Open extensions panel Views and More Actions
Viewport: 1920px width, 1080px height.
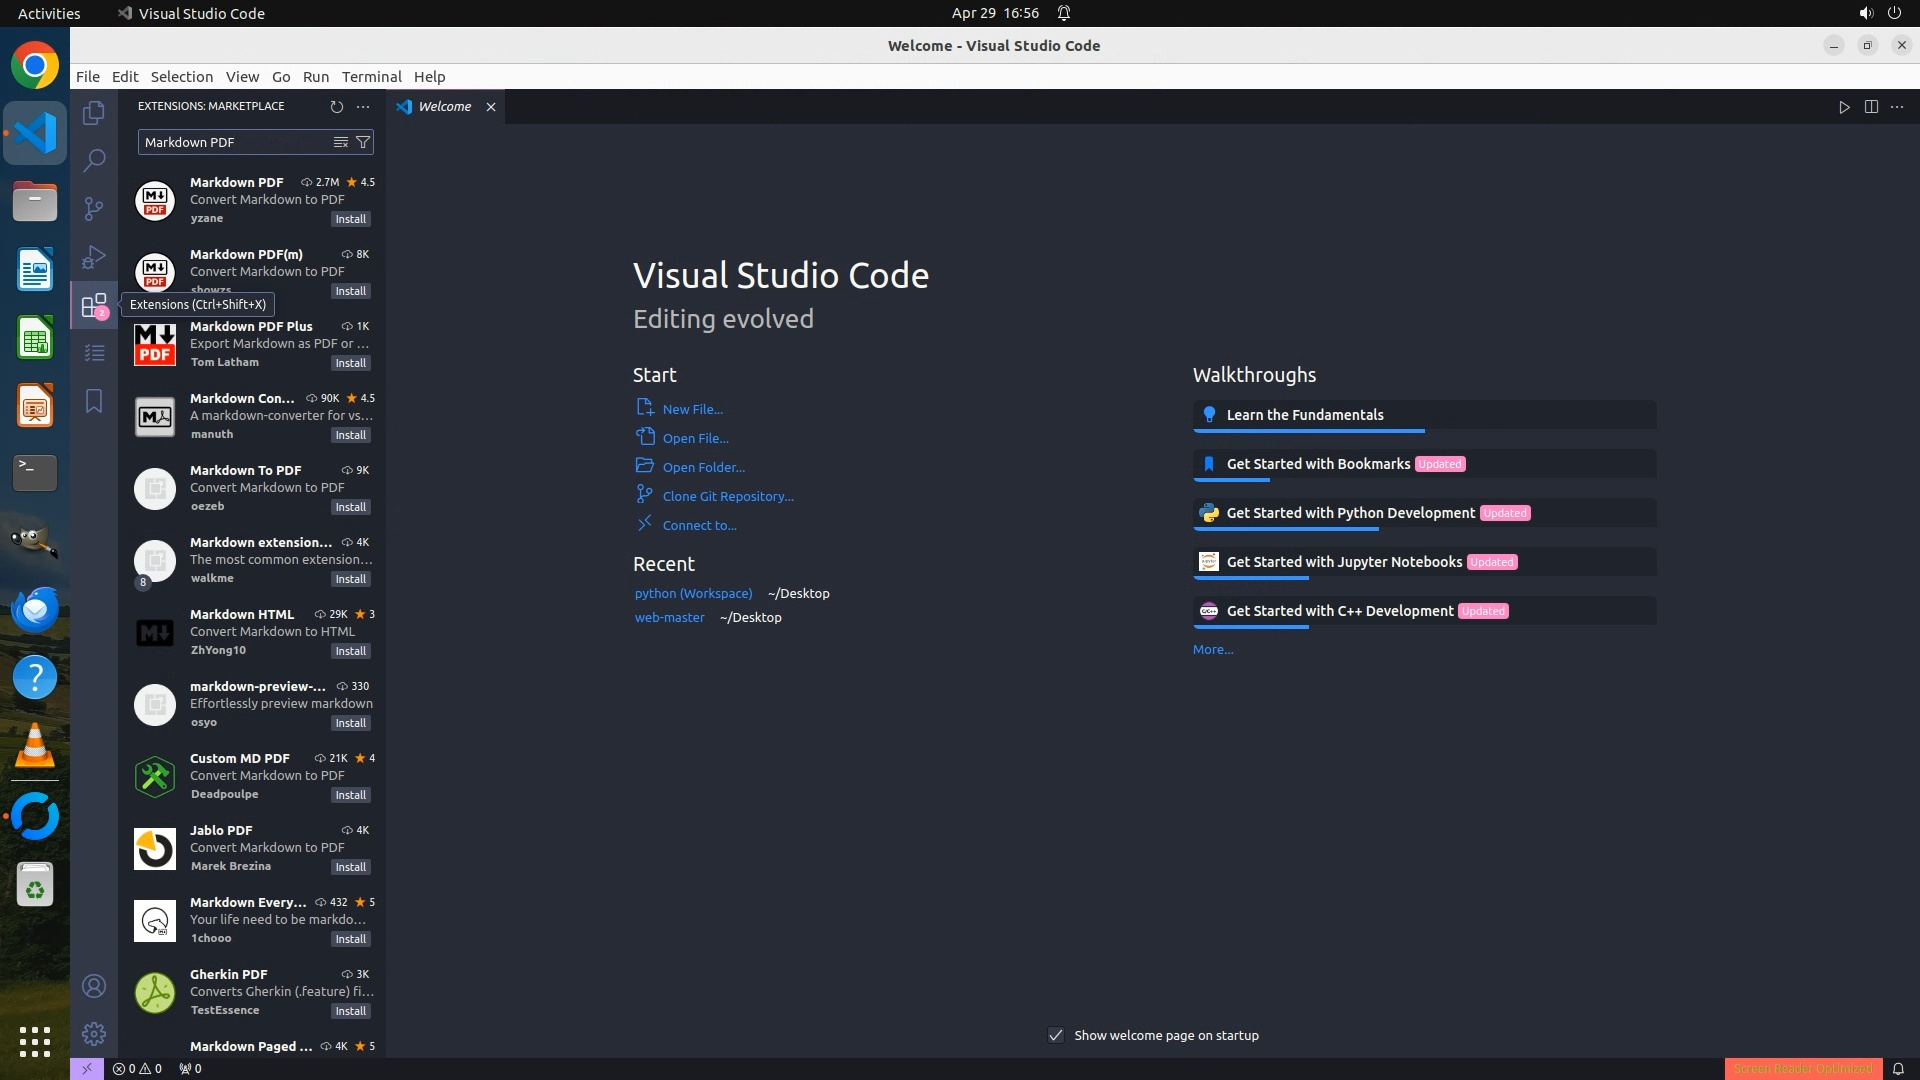coord(363,106)
